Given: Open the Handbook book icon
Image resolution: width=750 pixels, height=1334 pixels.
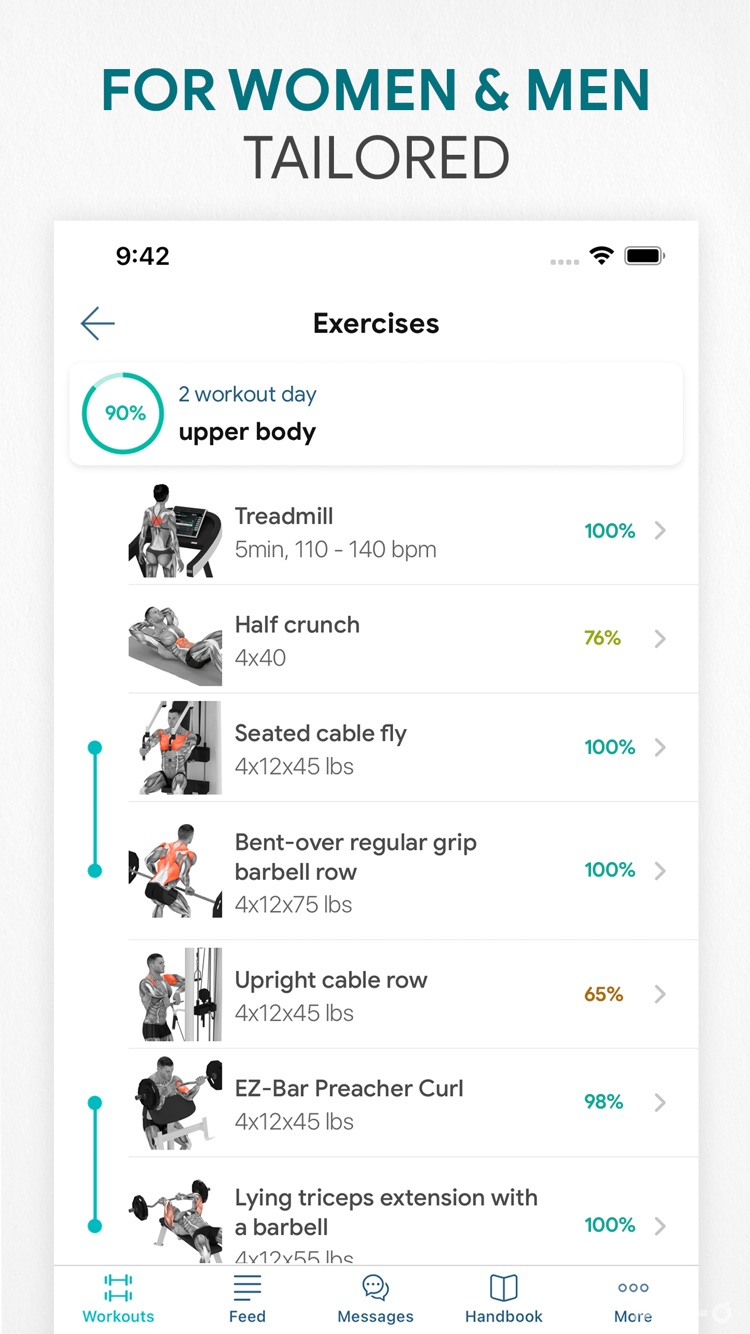Looking at the screenshot, I should tap(503, 1289).
